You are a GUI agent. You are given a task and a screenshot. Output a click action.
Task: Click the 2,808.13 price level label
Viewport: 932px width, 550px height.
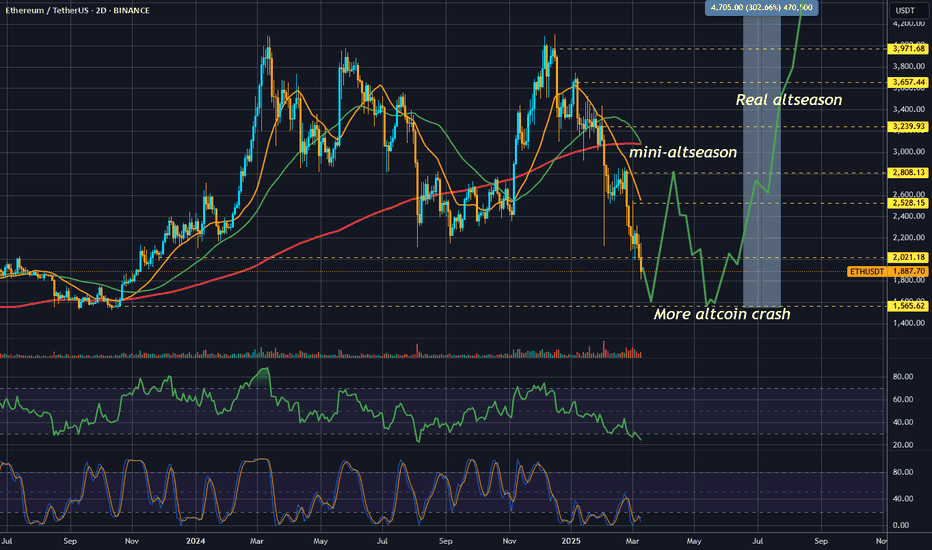tap(908, 173)
